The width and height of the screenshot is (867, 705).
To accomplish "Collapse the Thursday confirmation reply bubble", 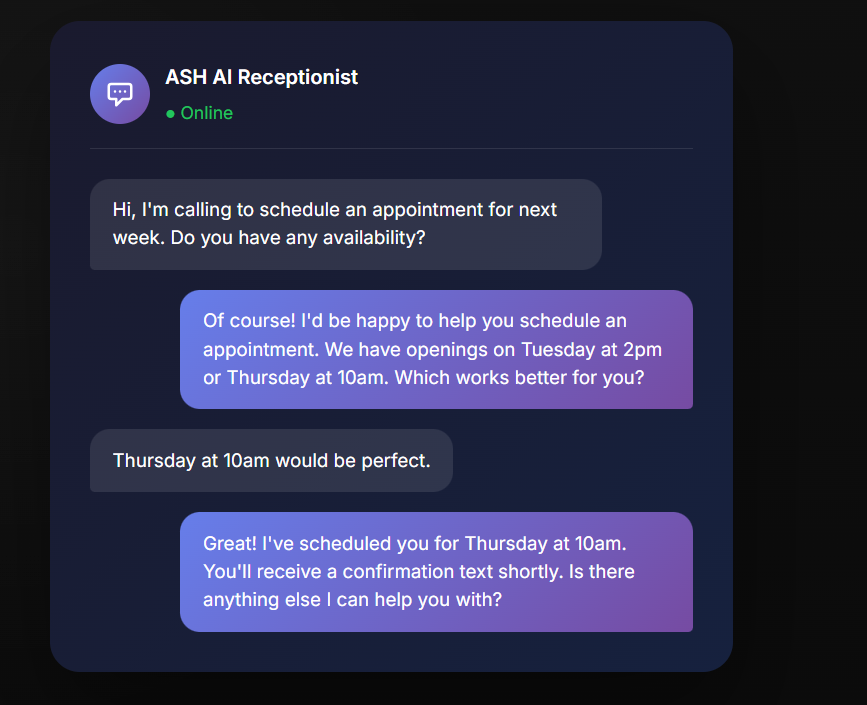I will 436,572.
